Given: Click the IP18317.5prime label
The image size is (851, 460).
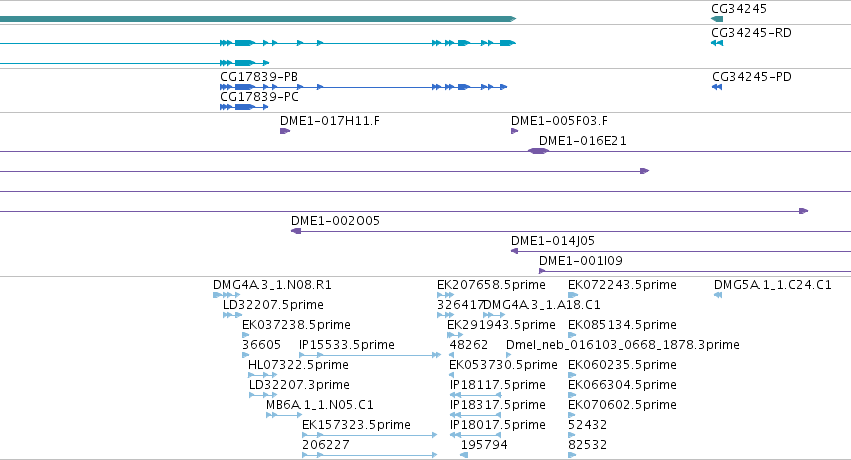Looking at the screenshot, I should tap(498, 405).
